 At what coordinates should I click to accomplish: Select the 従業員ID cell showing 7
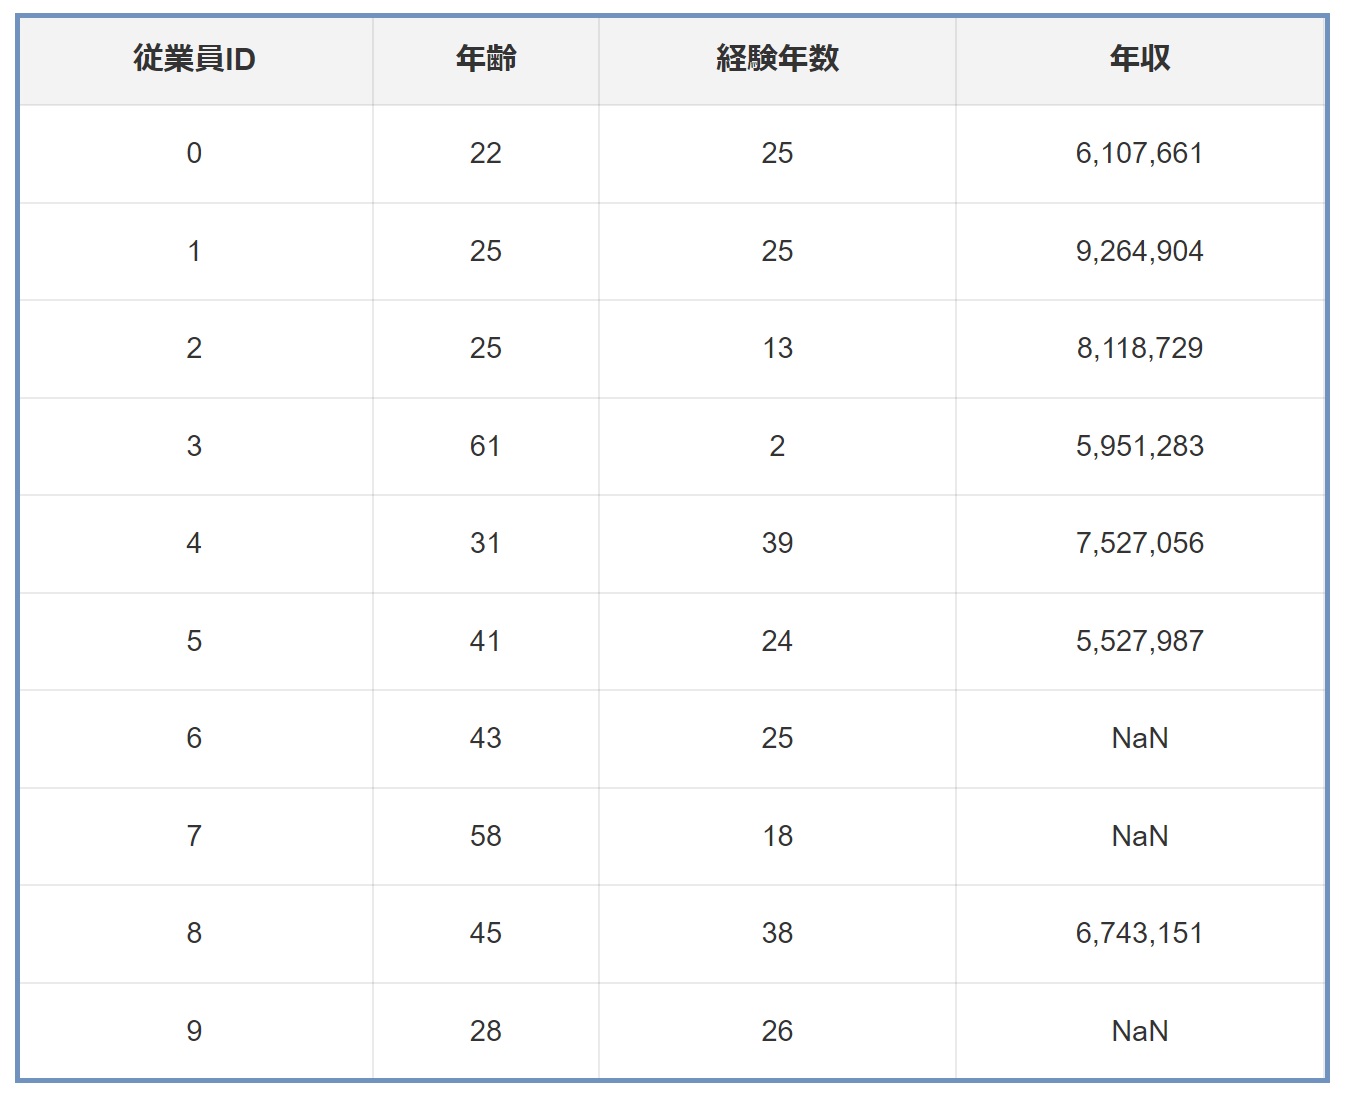coord(195,836)
